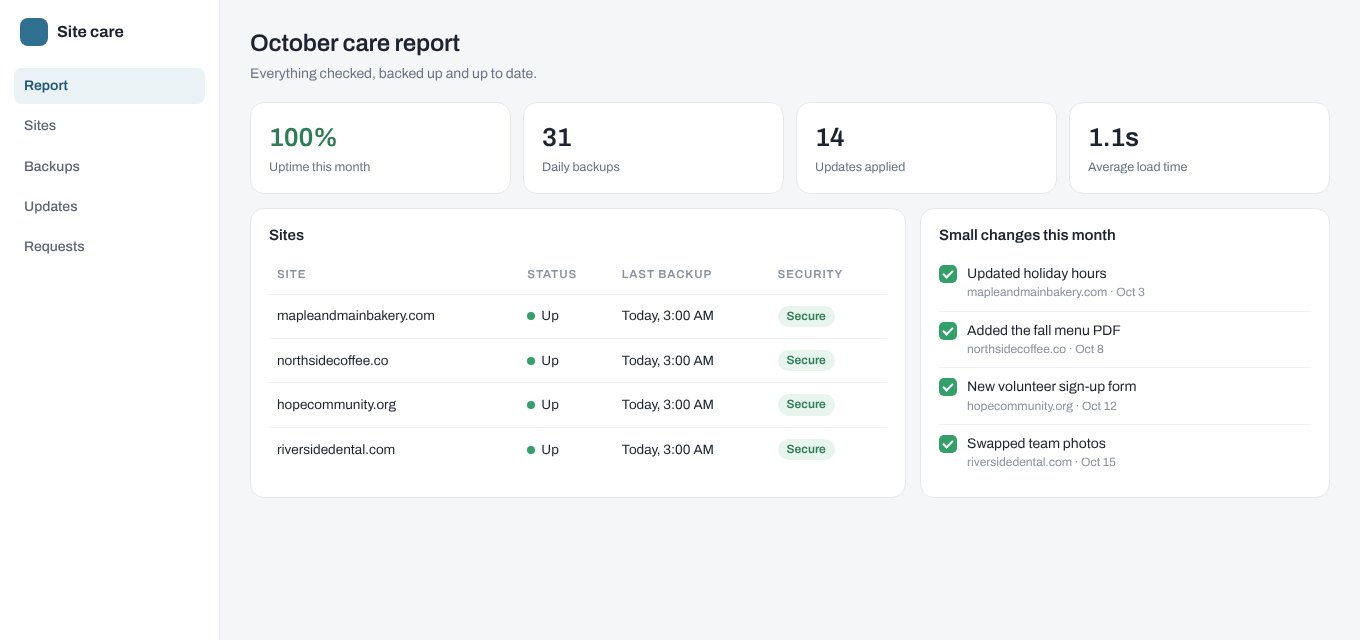This screenshot has height=640, width=1360.
Task: Click the October care report heading
Action: click(x=355, y=43)
